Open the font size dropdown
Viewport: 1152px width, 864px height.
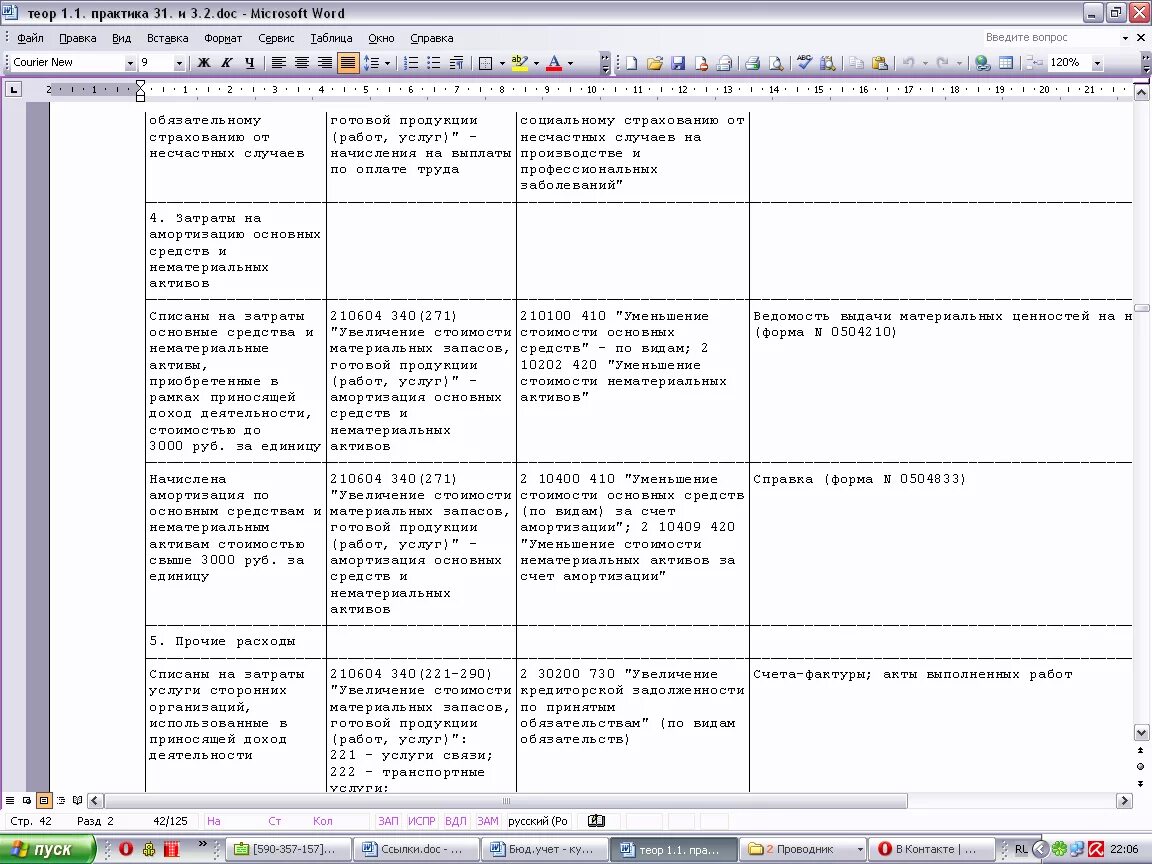click(x=179, y=63)
